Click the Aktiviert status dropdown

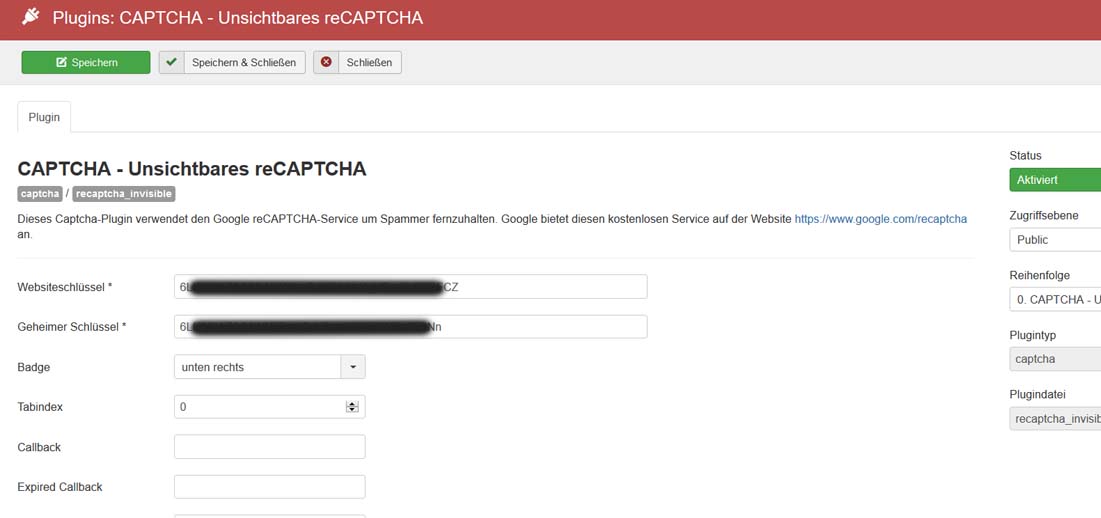coord(1055,180)
